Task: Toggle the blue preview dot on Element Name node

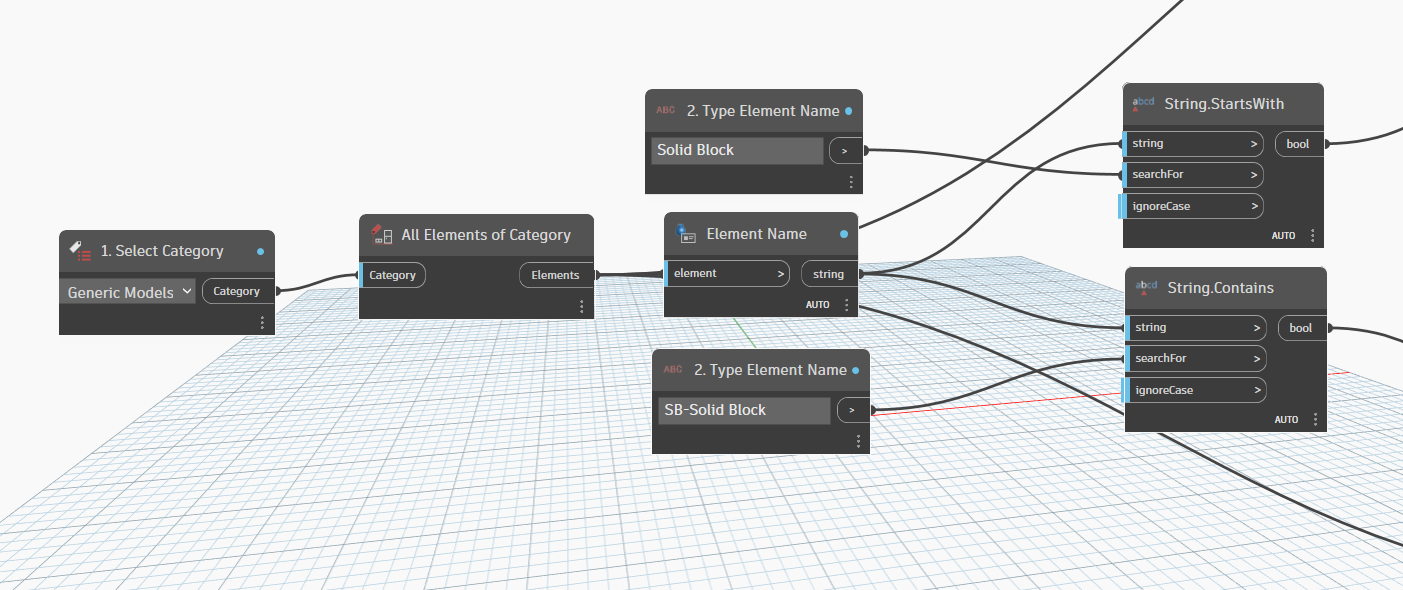Action: point(843,233)
